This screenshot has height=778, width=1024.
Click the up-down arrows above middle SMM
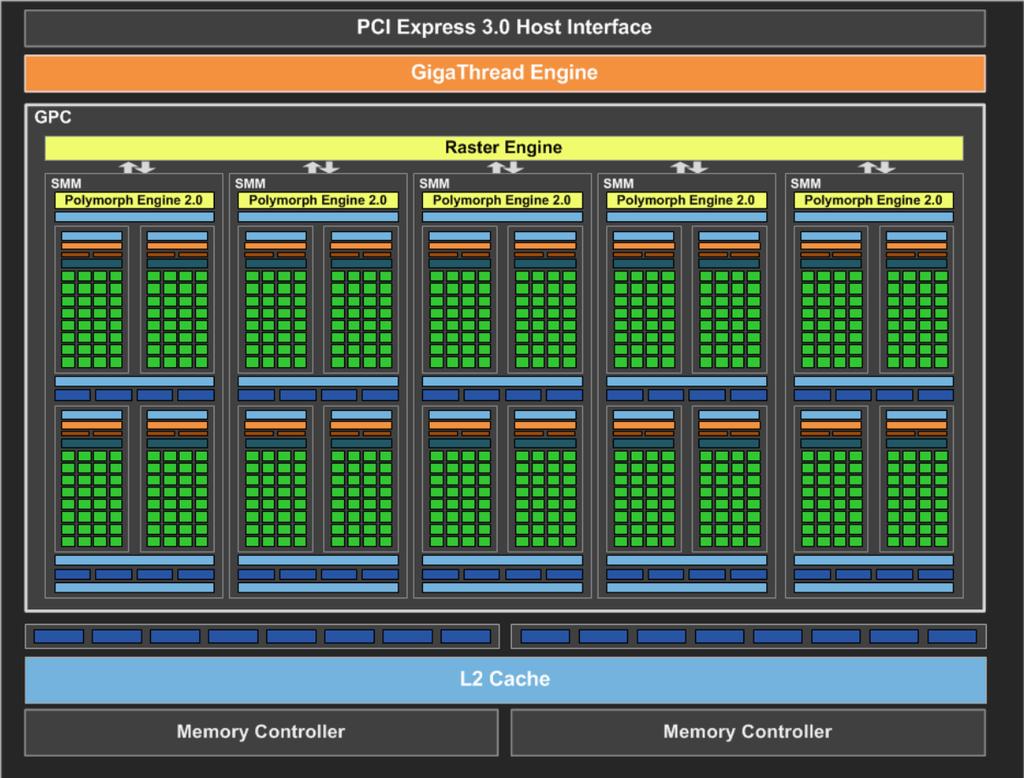pyautogui.click(x=505, y=167)
